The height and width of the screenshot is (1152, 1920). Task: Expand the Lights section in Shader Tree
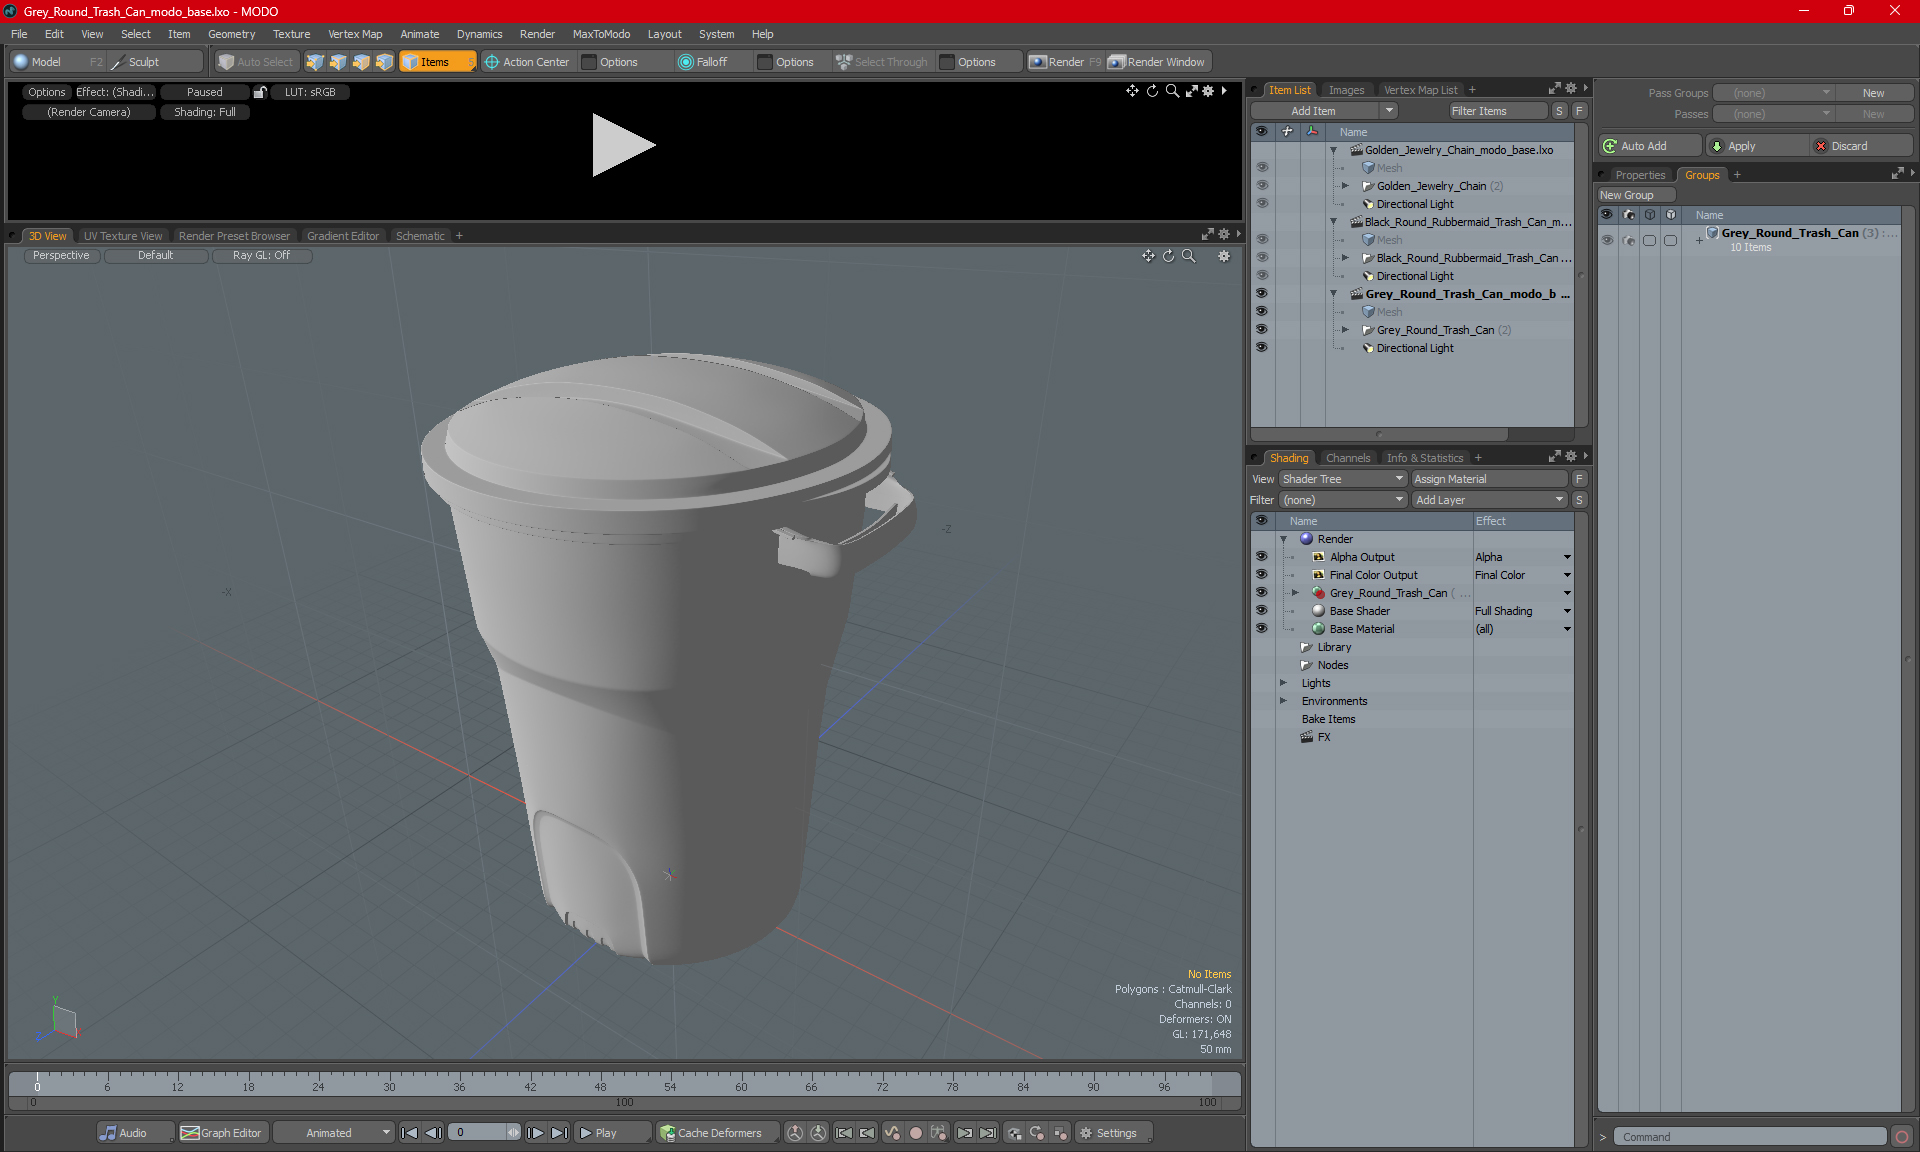tap(1285, 683)
